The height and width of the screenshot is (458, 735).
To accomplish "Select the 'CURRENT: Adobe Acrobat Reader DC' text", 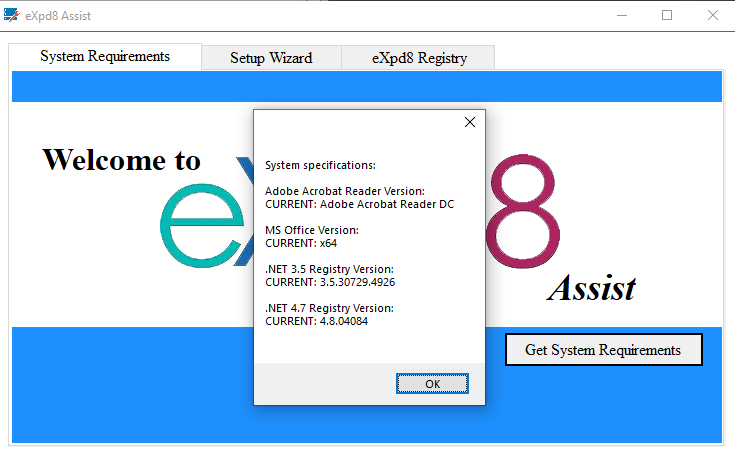I will point(360,204).
